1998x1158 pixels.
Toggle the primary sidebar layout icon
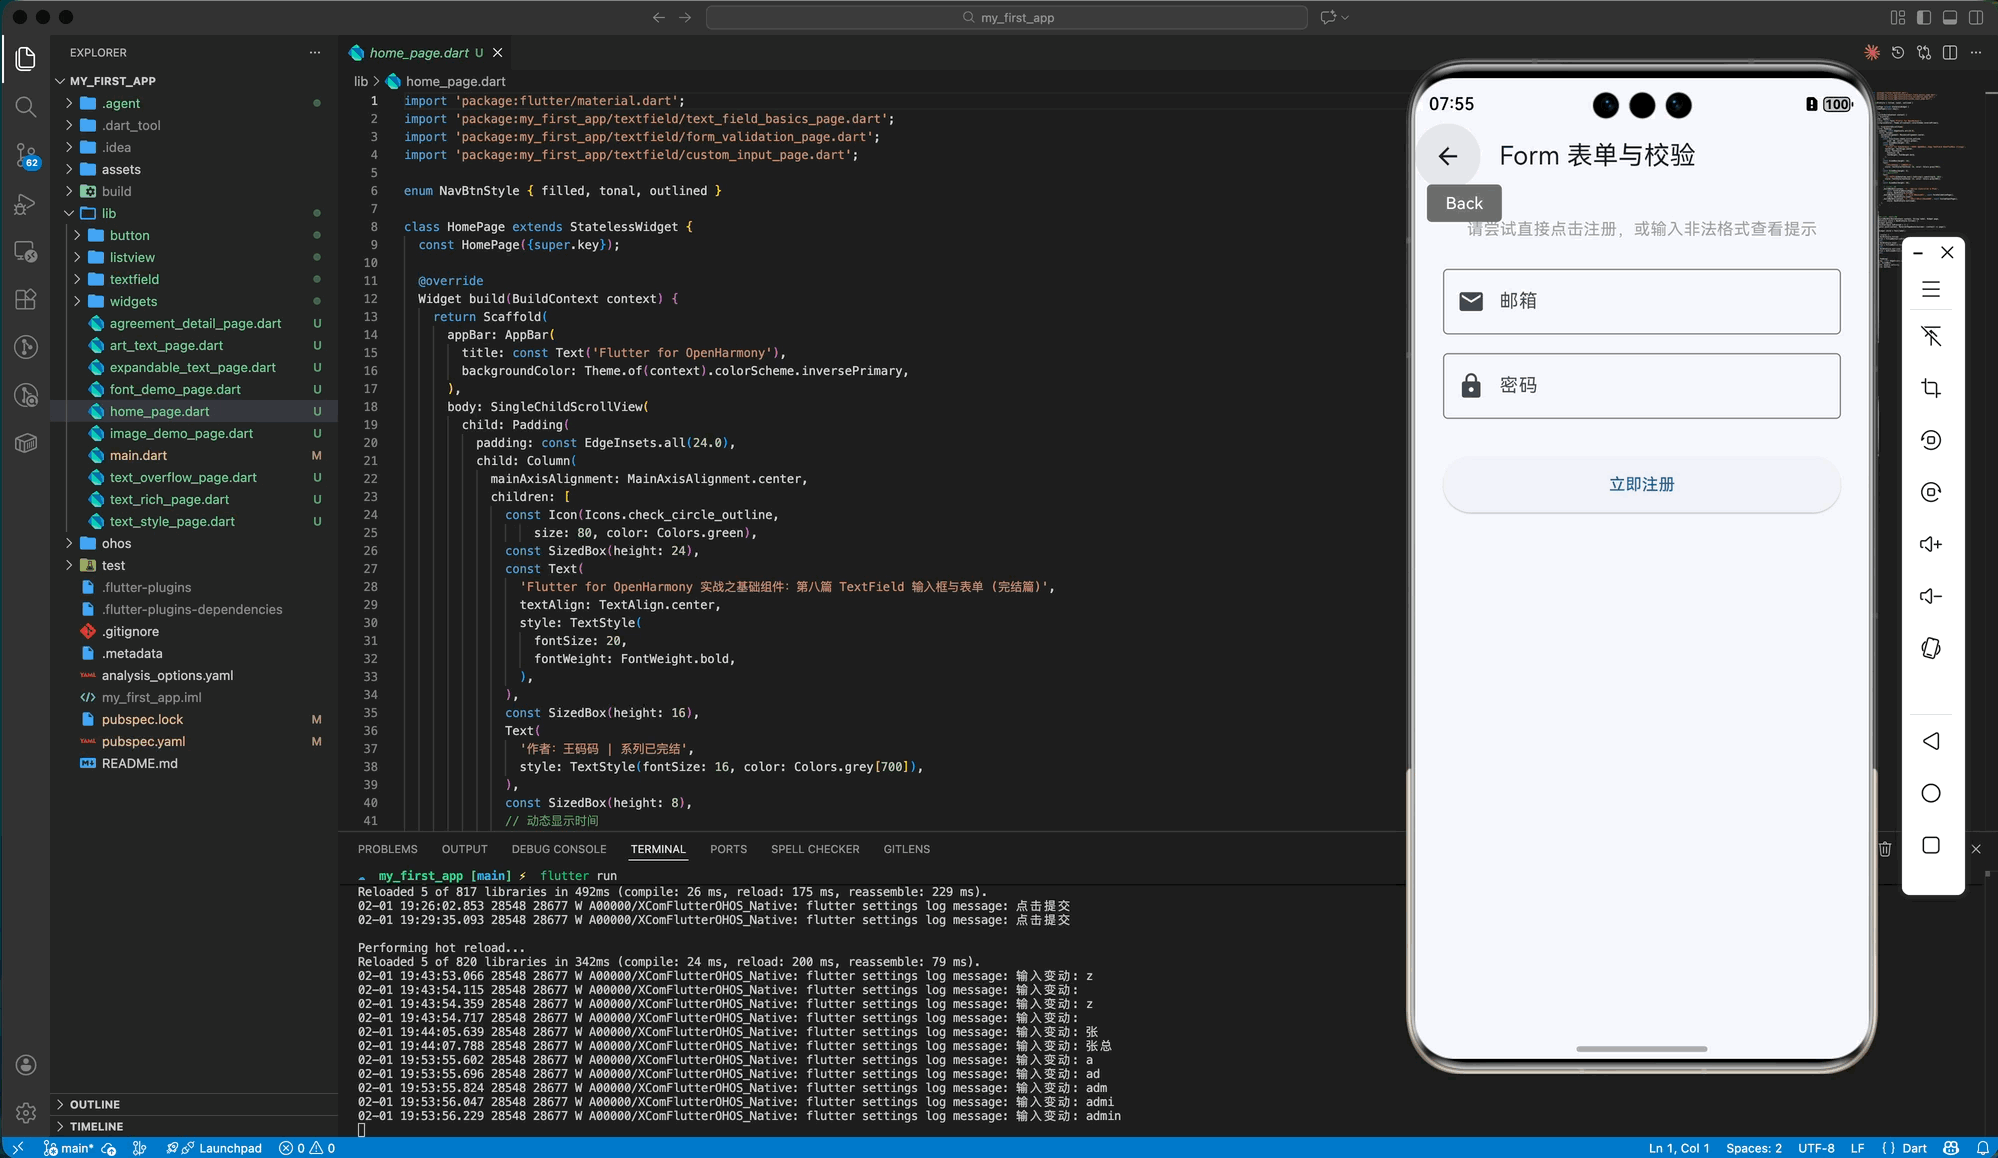[x=1924, y=17]
